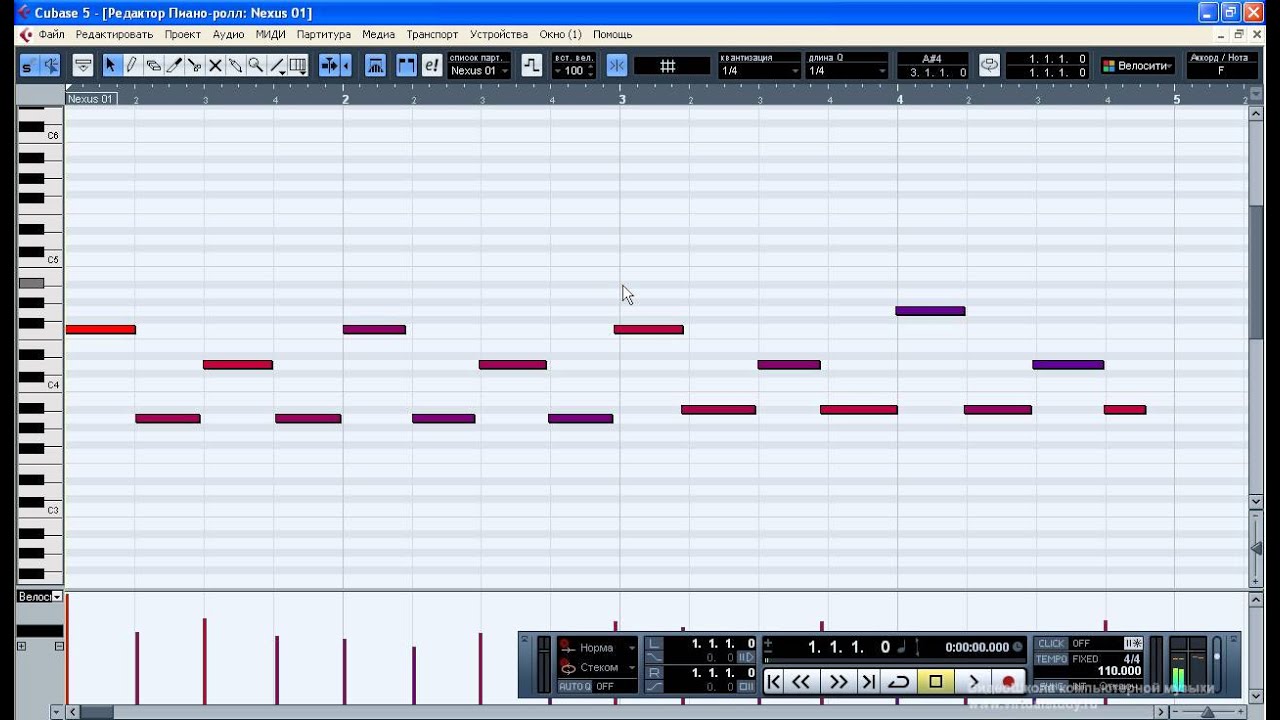Click the Rewind transport button
The width and height of the screenshot is (1280, 720).
tap(801, 682)
